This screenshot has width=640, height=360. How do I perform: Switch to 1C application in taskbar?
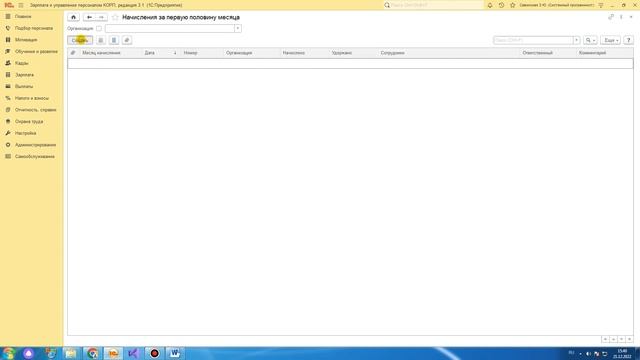113,353
